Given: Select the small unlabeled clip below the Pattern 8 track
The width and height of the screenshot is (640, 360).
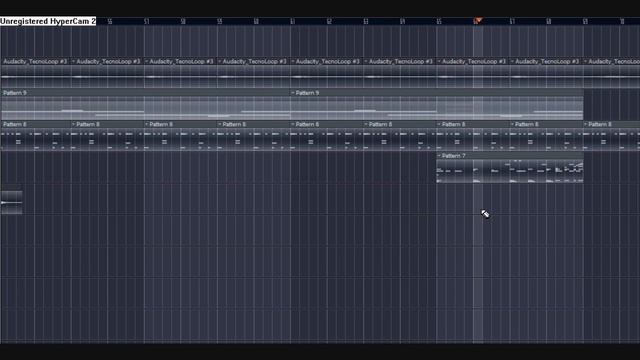Looking at the screenshot, I should coord(11,202).
